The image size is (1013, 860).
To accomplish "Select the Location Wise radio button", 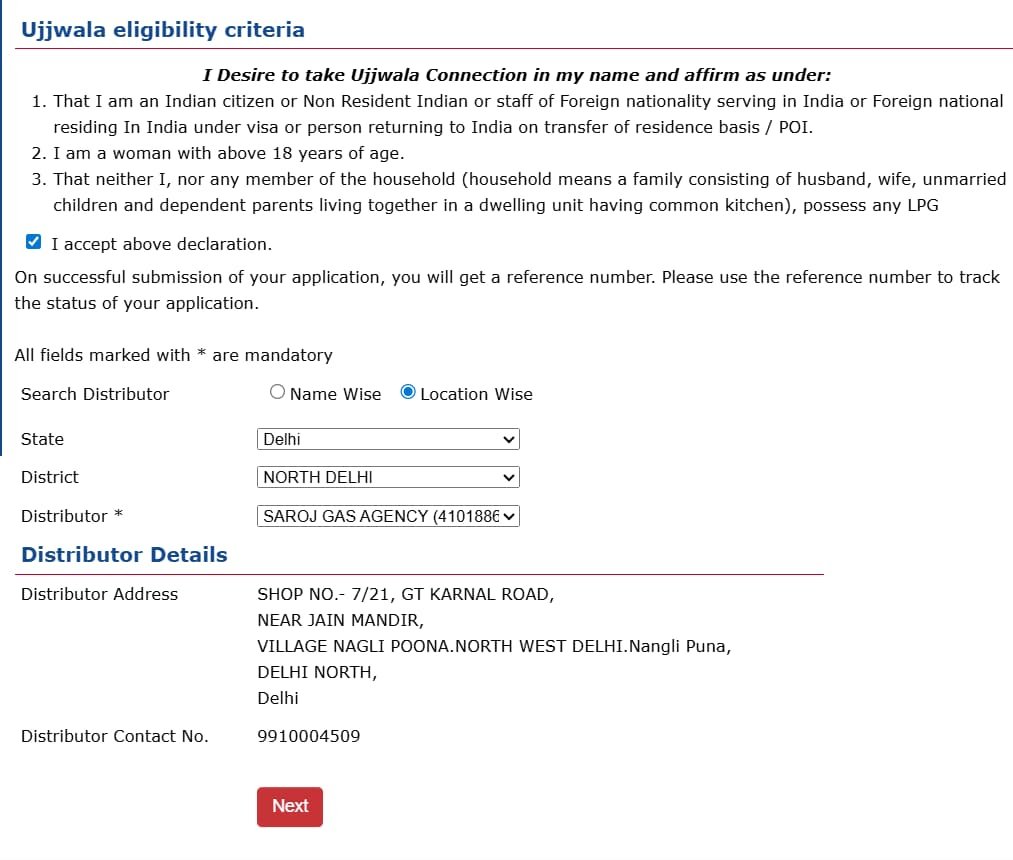I will coord(408,393).
